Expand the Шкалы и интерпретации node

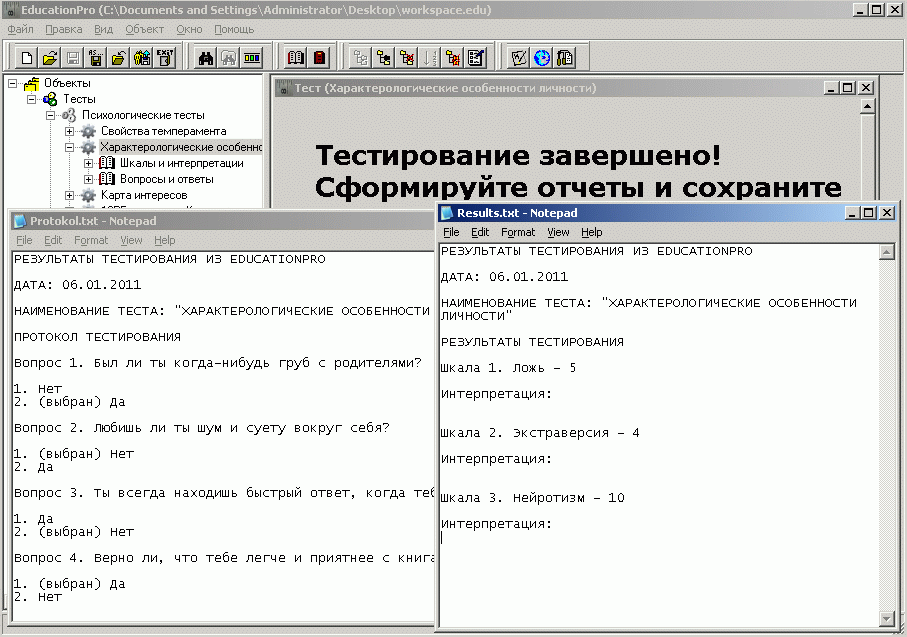[89, 164]
